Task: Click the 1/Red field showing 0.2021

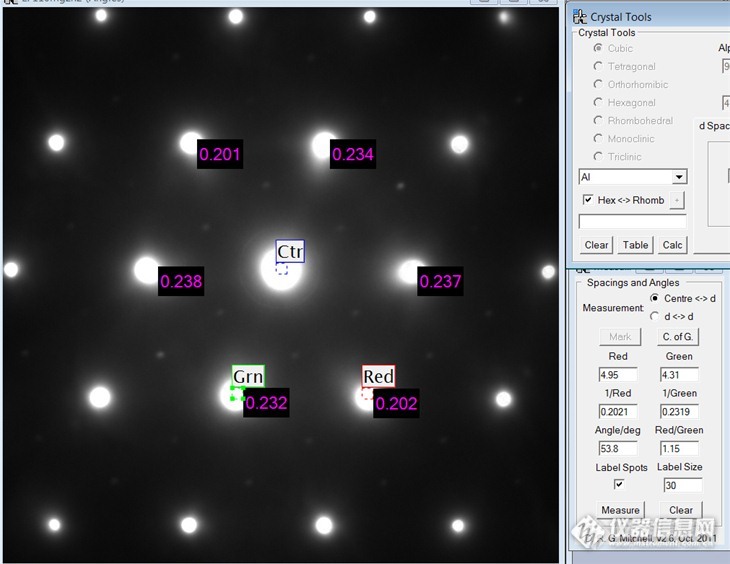Action: point(618,412)
